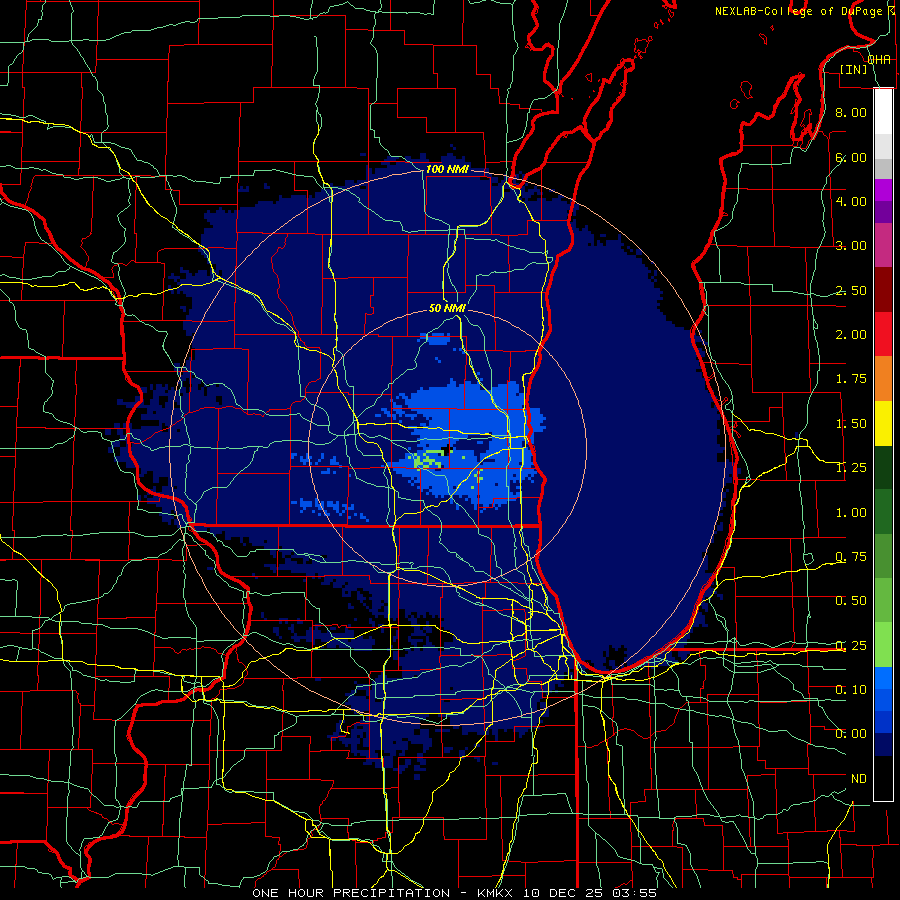Click the "0.75" legend value
The image size is (900, 900).
pos(850,557)
